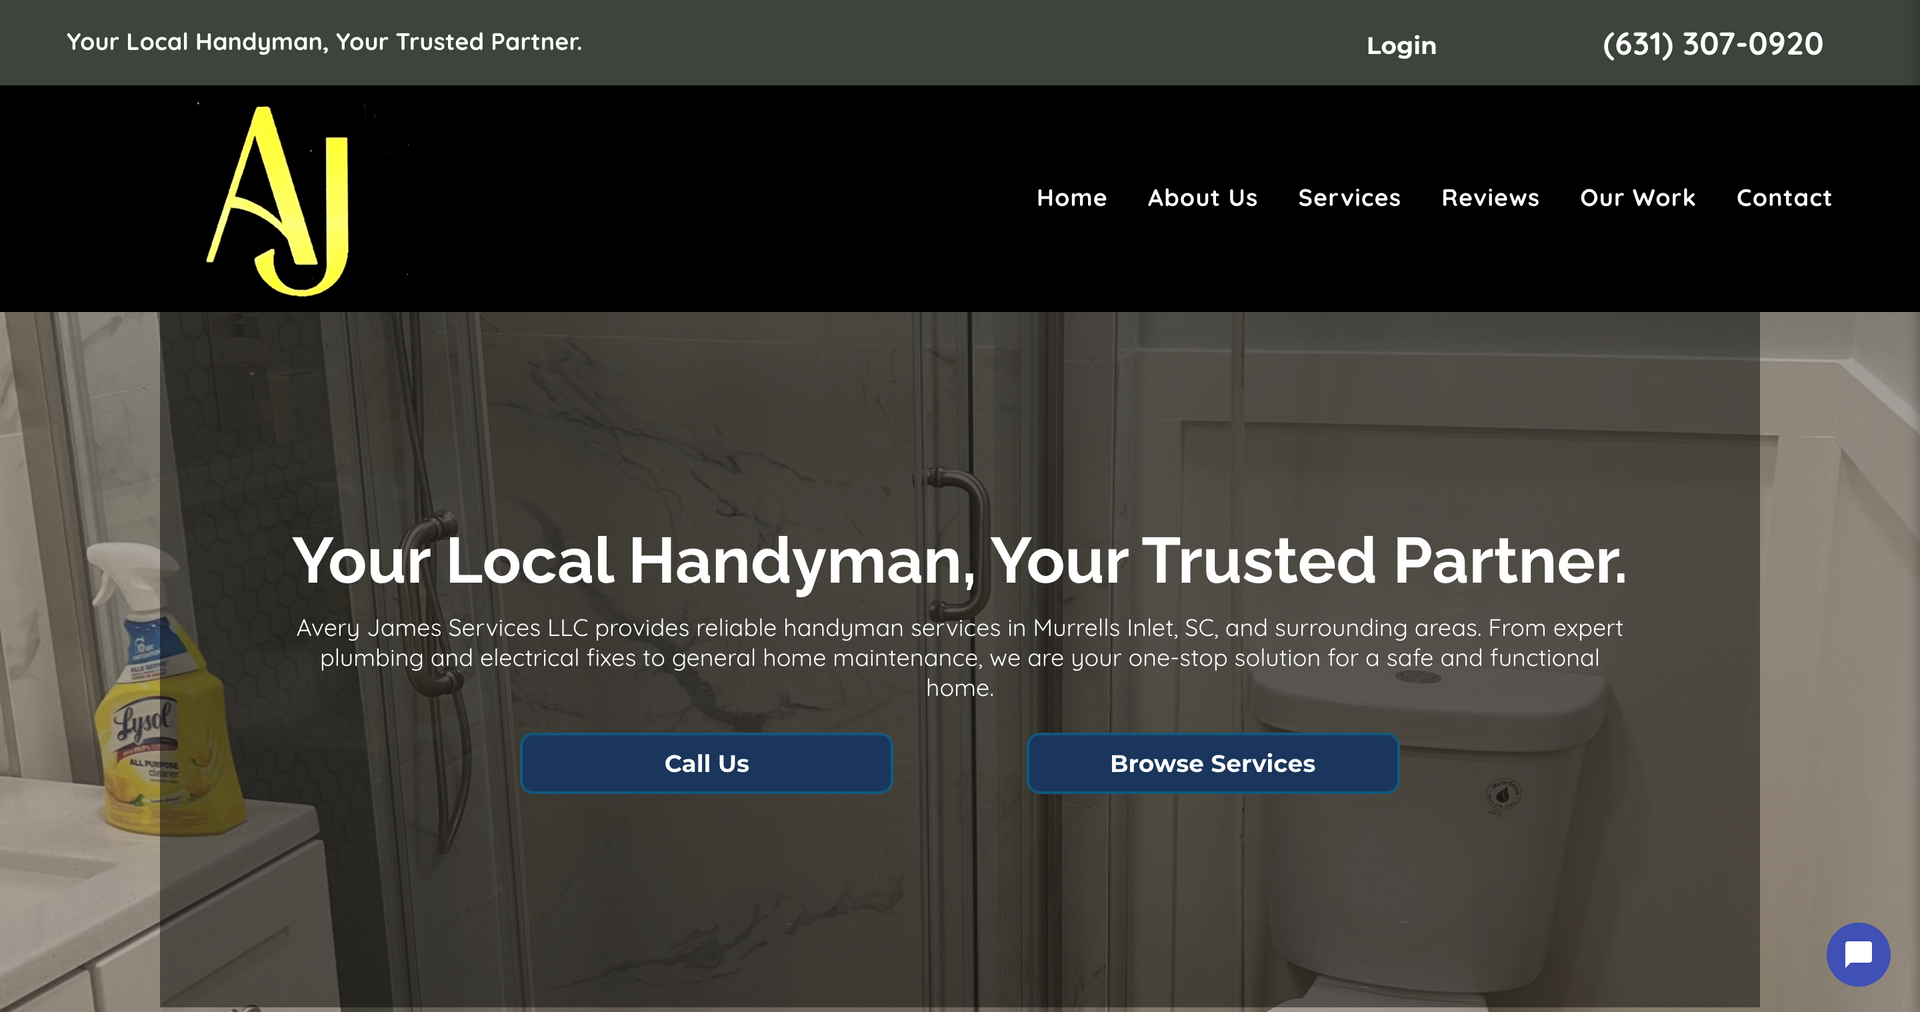Open the chat bubble widget
Viewport: 1920px width, 1012px height.
(1858, 954)
